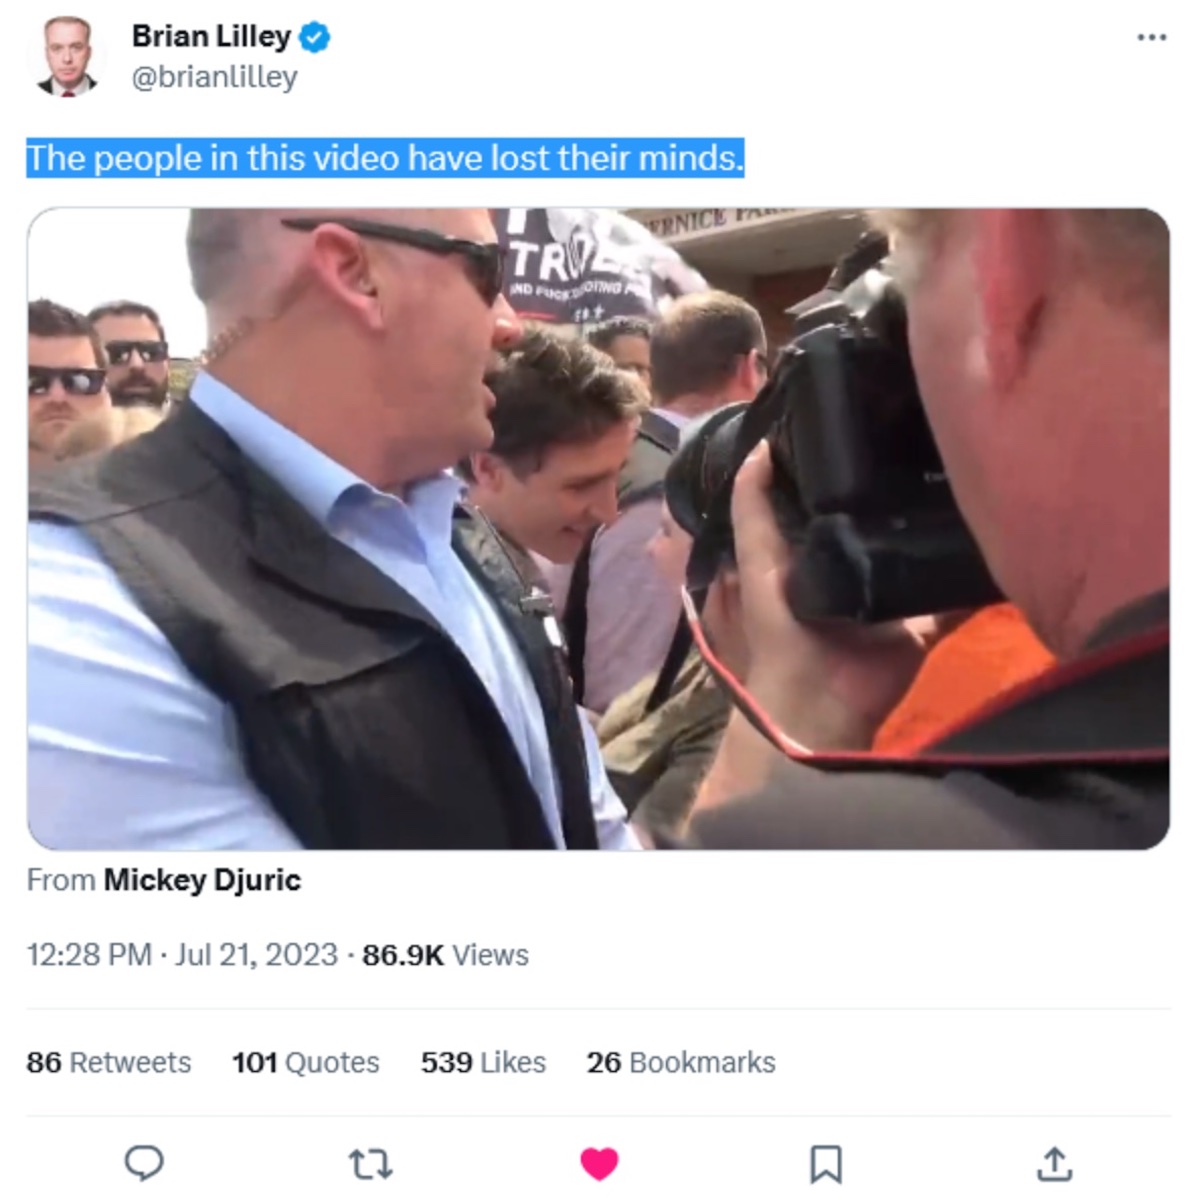Screen dimensions: 1200x1202
Task: Click the blue verified badge
Action: (315, 38)
